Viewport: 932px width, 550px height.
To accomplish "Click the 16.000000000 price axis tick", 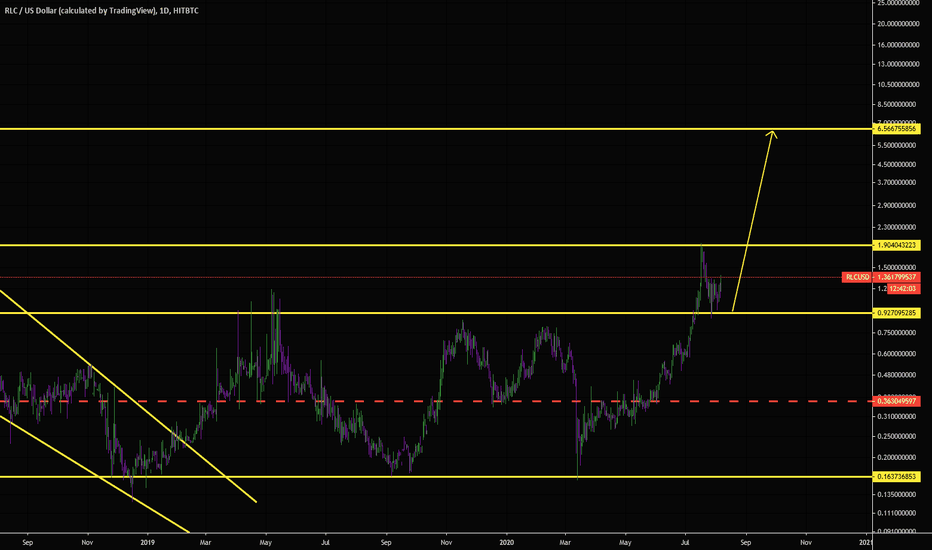I will pos(899,45).
